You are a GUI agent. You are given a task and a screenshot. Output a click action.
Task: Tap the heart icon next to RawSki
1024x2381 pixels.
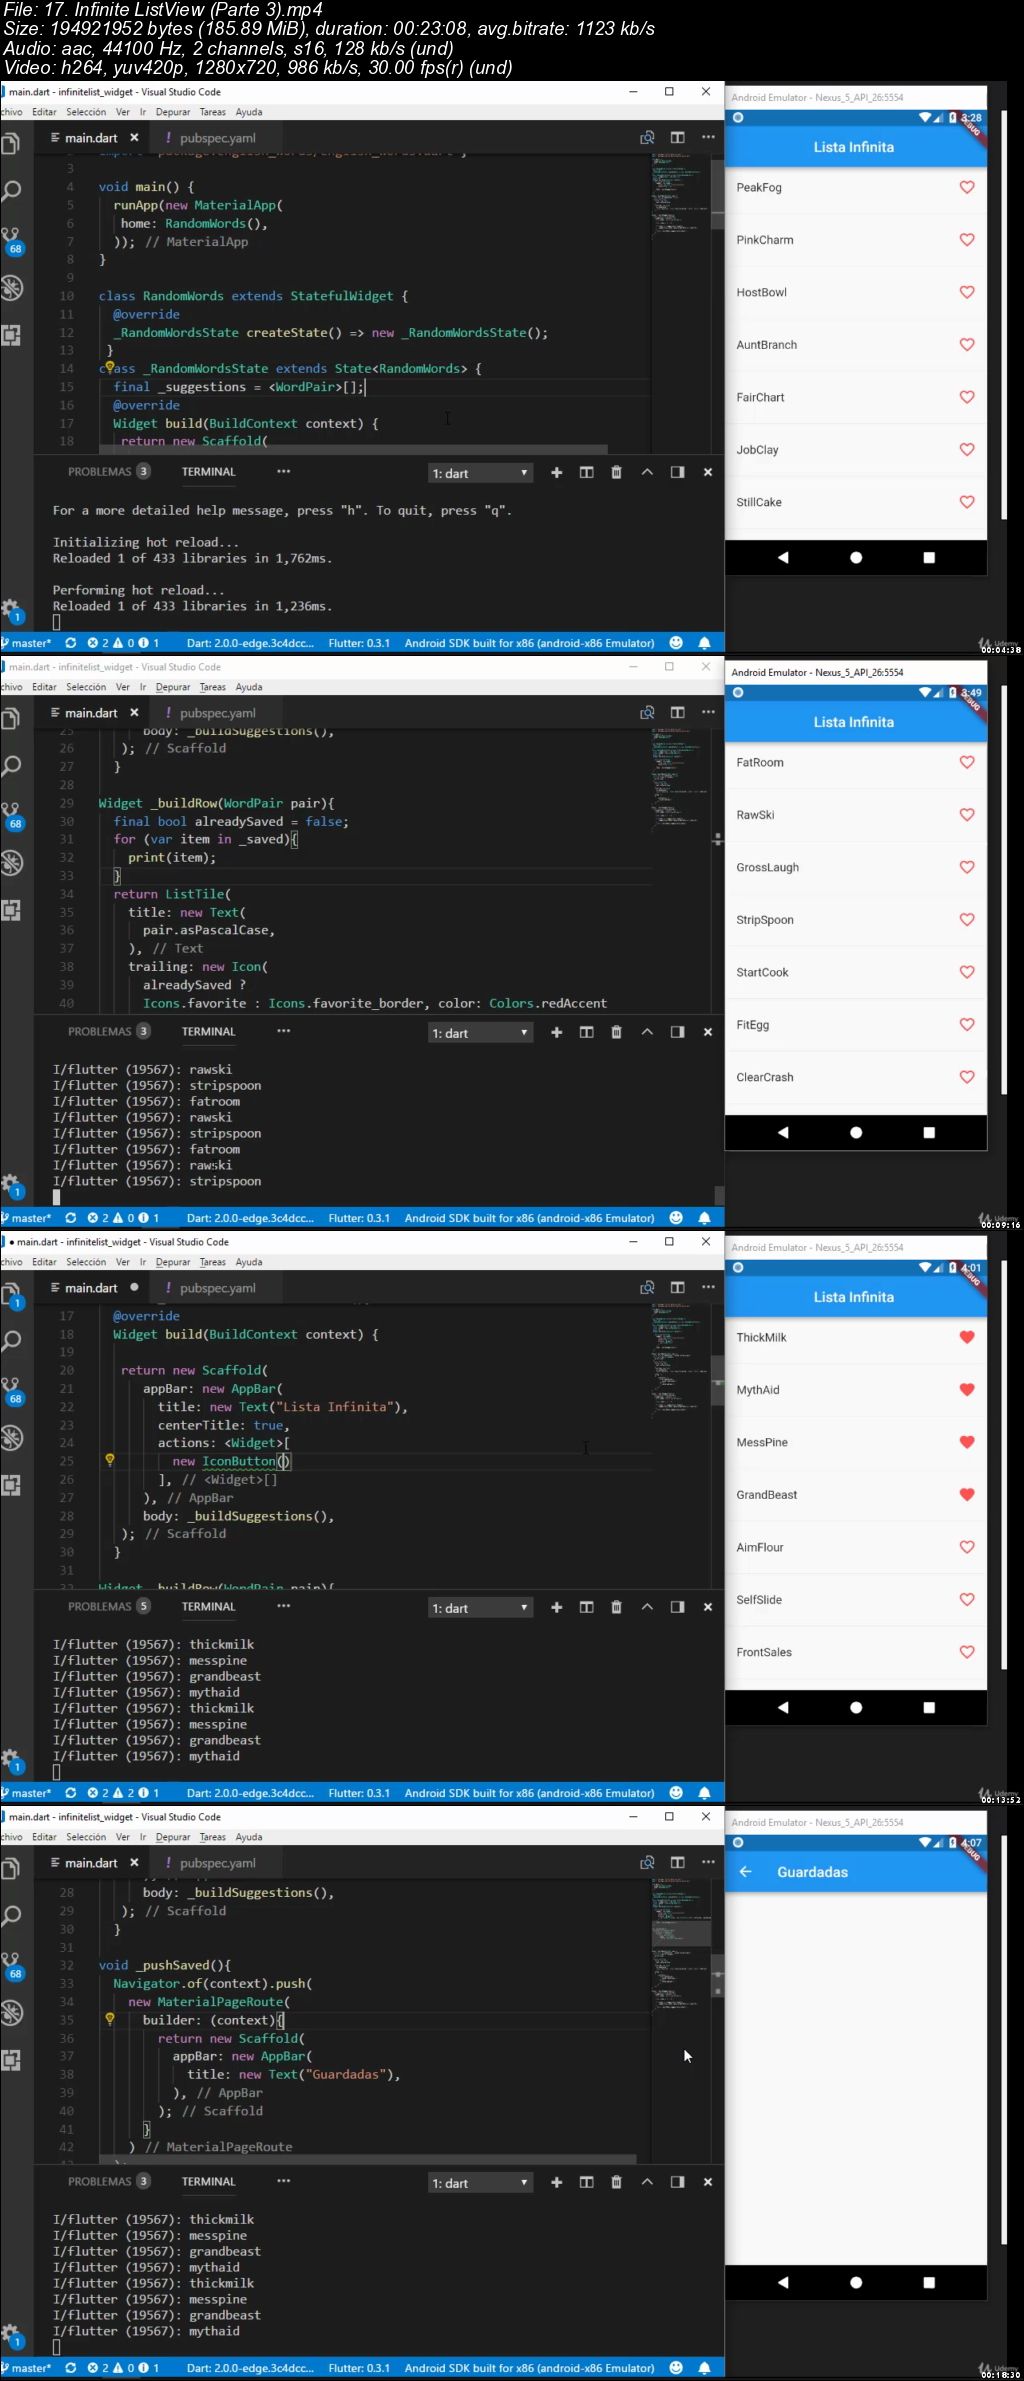(x=966, y=815)
